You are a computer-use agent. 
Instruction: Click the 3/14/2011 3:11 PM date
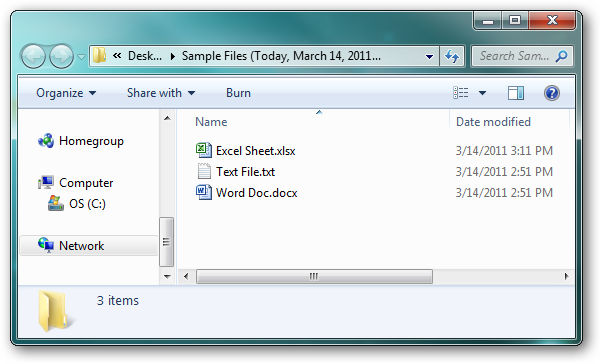click(504, 151)
